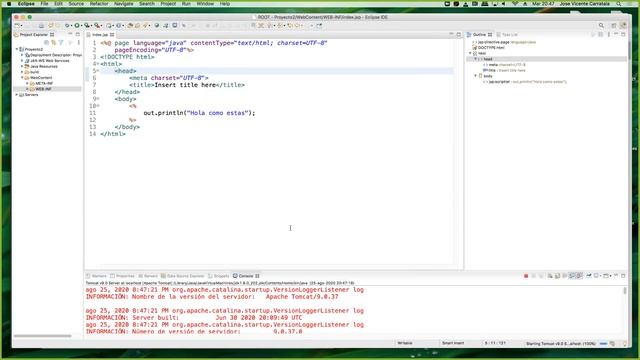640x360 pixels.
Task: Expand the Servers project node
Action: (17, 95)
